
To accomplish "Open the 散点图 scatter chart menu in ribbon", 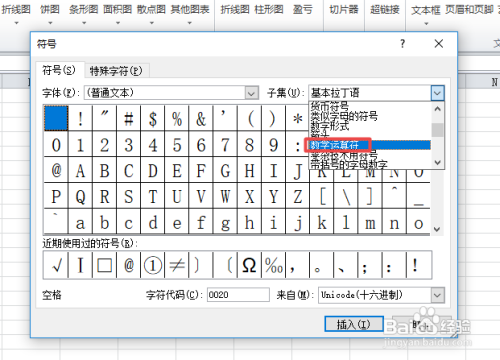I will coord(151,14).
